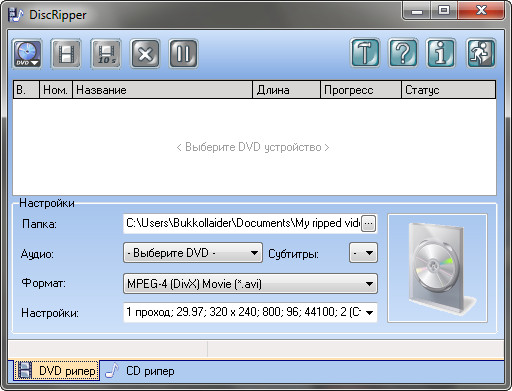Image resolution: width=512 pixels, height=391 pixels.
Task: Open the DVD device selection icon
Action: click(27, 54)
